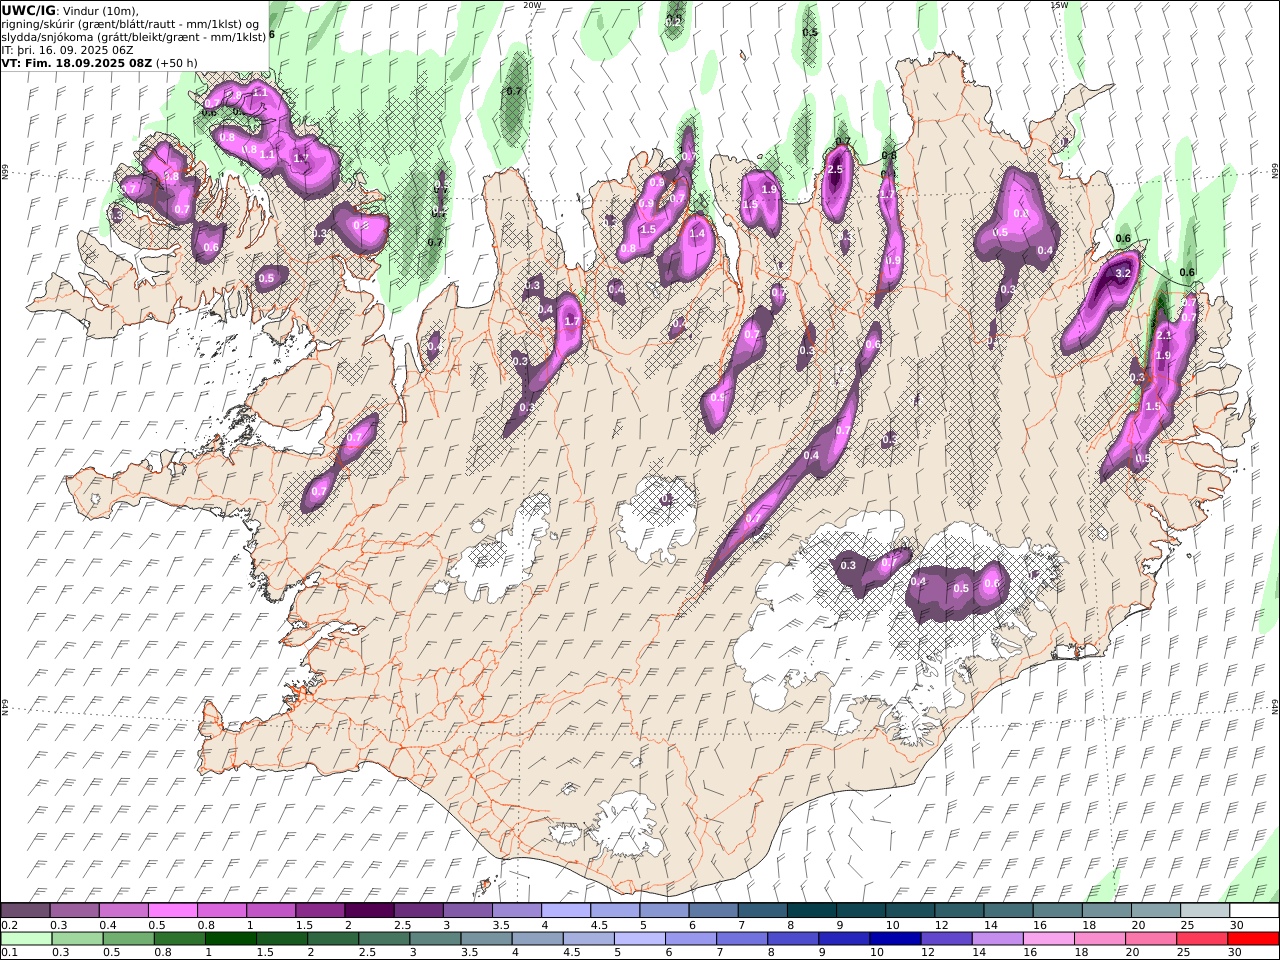Viewport: 1280px width, 960px height.
Task: Pick the white 30 swatch on the snow scale
Action: point(1254,910)
